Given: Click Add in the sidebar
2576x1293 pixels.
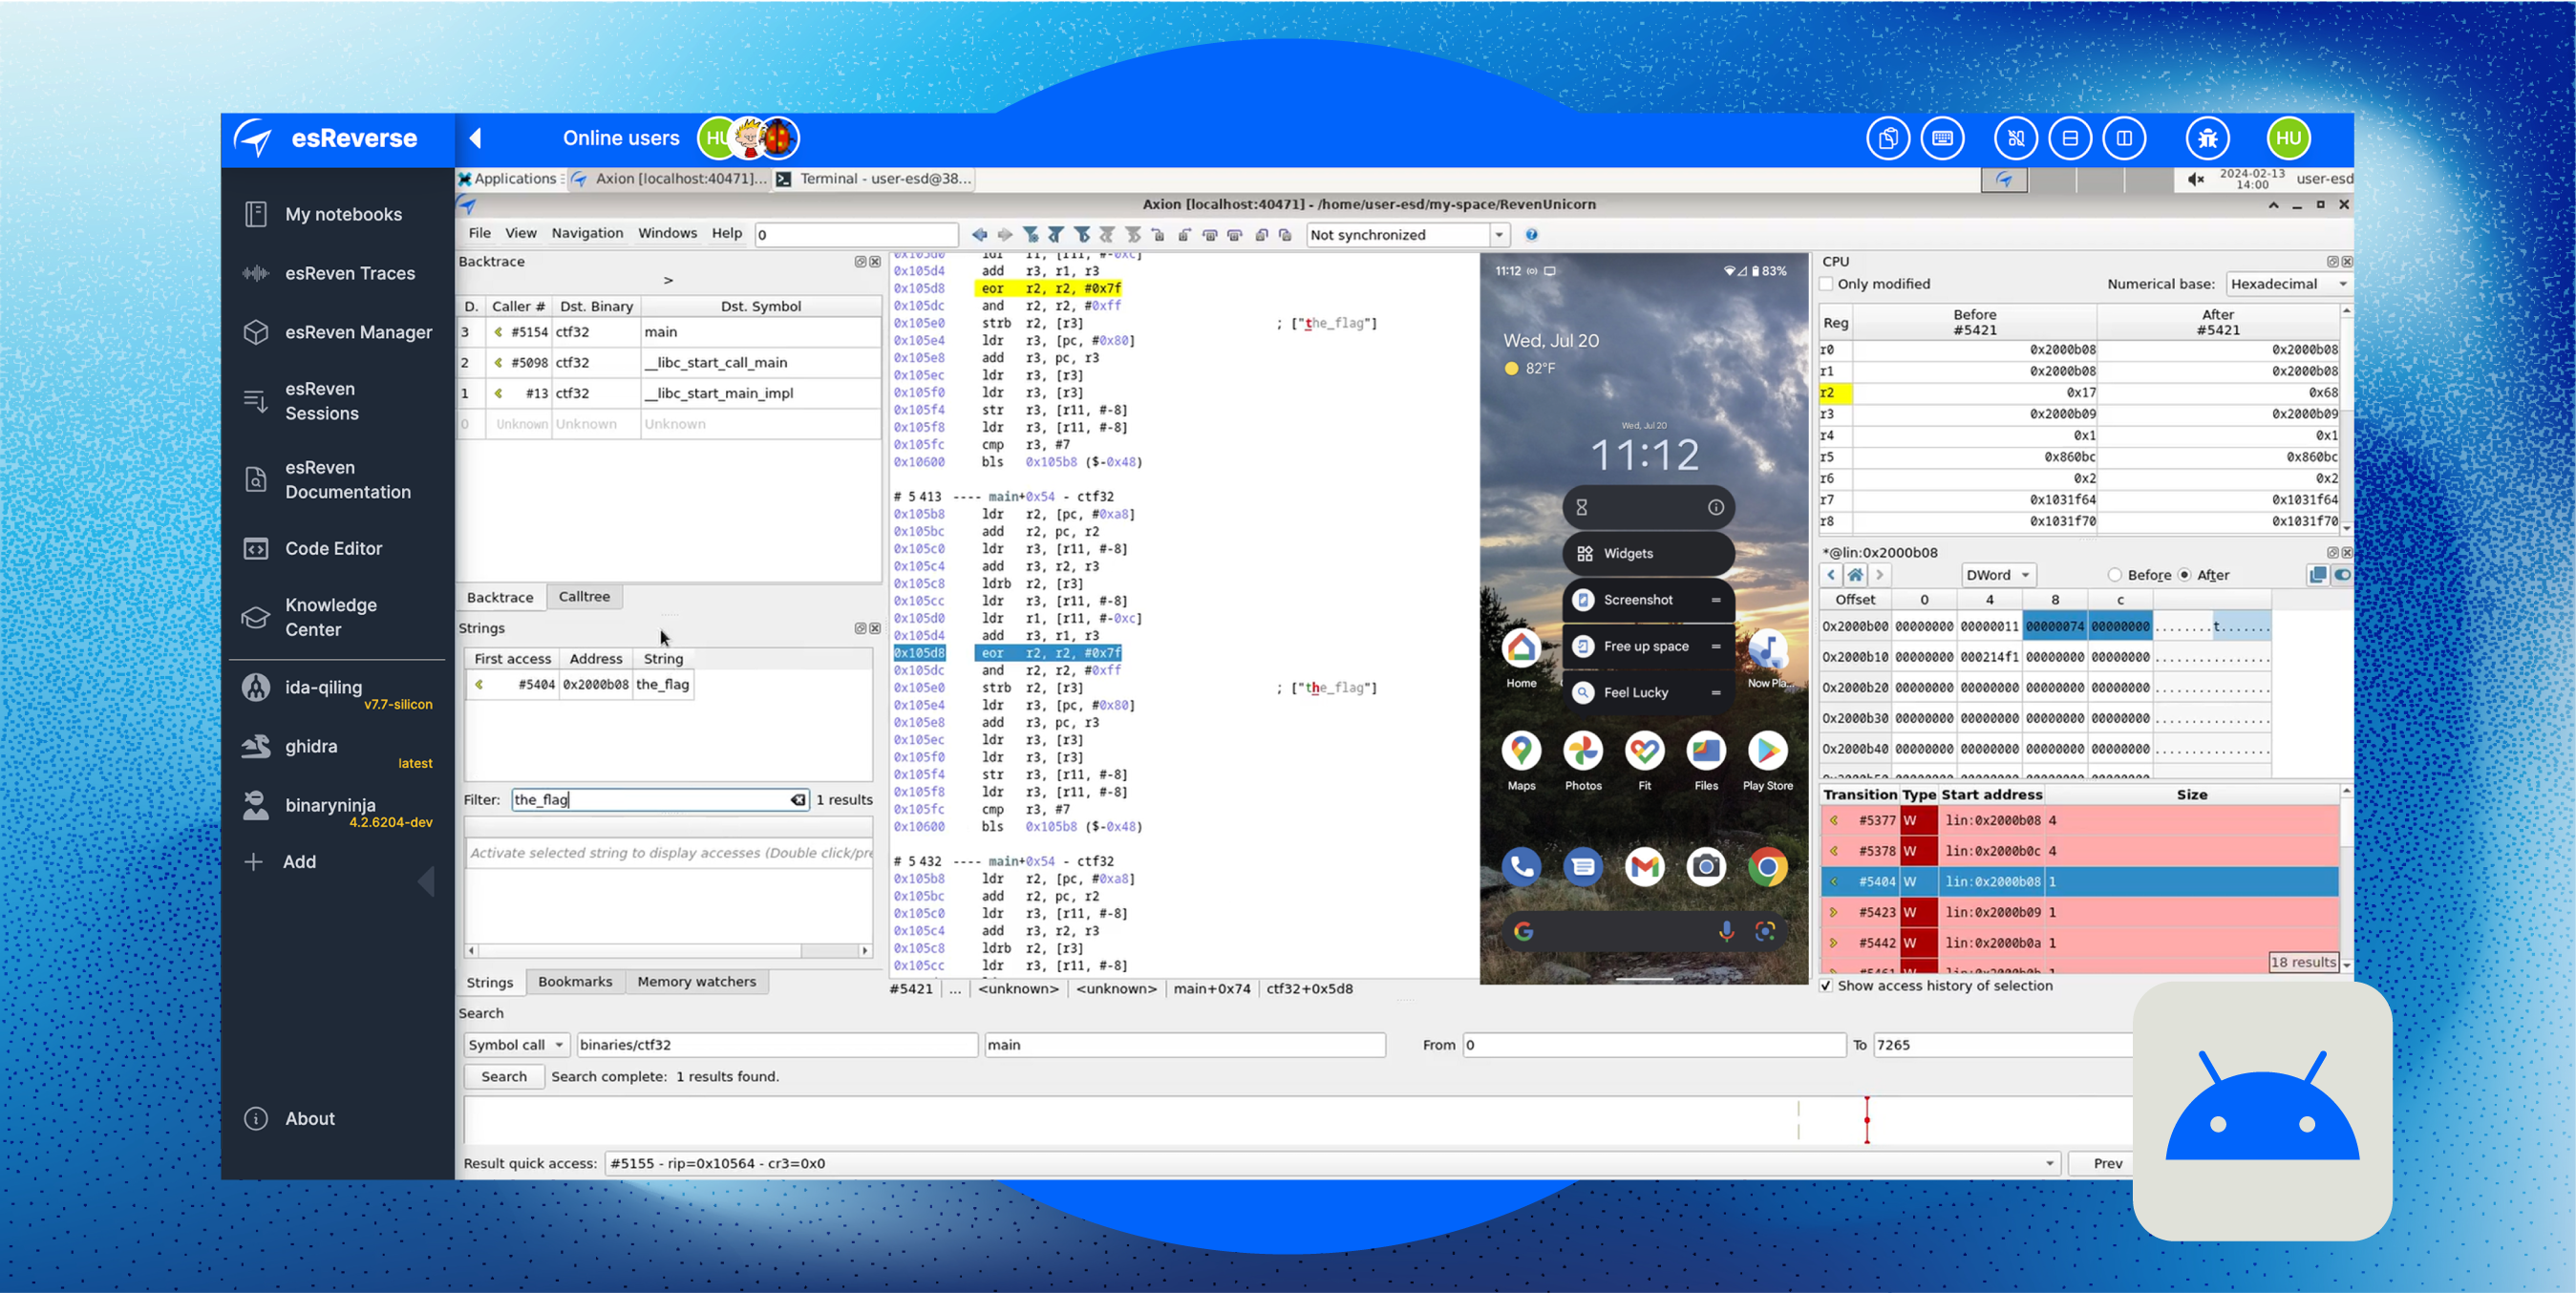Looking at the screenshot, I should 299,863.
